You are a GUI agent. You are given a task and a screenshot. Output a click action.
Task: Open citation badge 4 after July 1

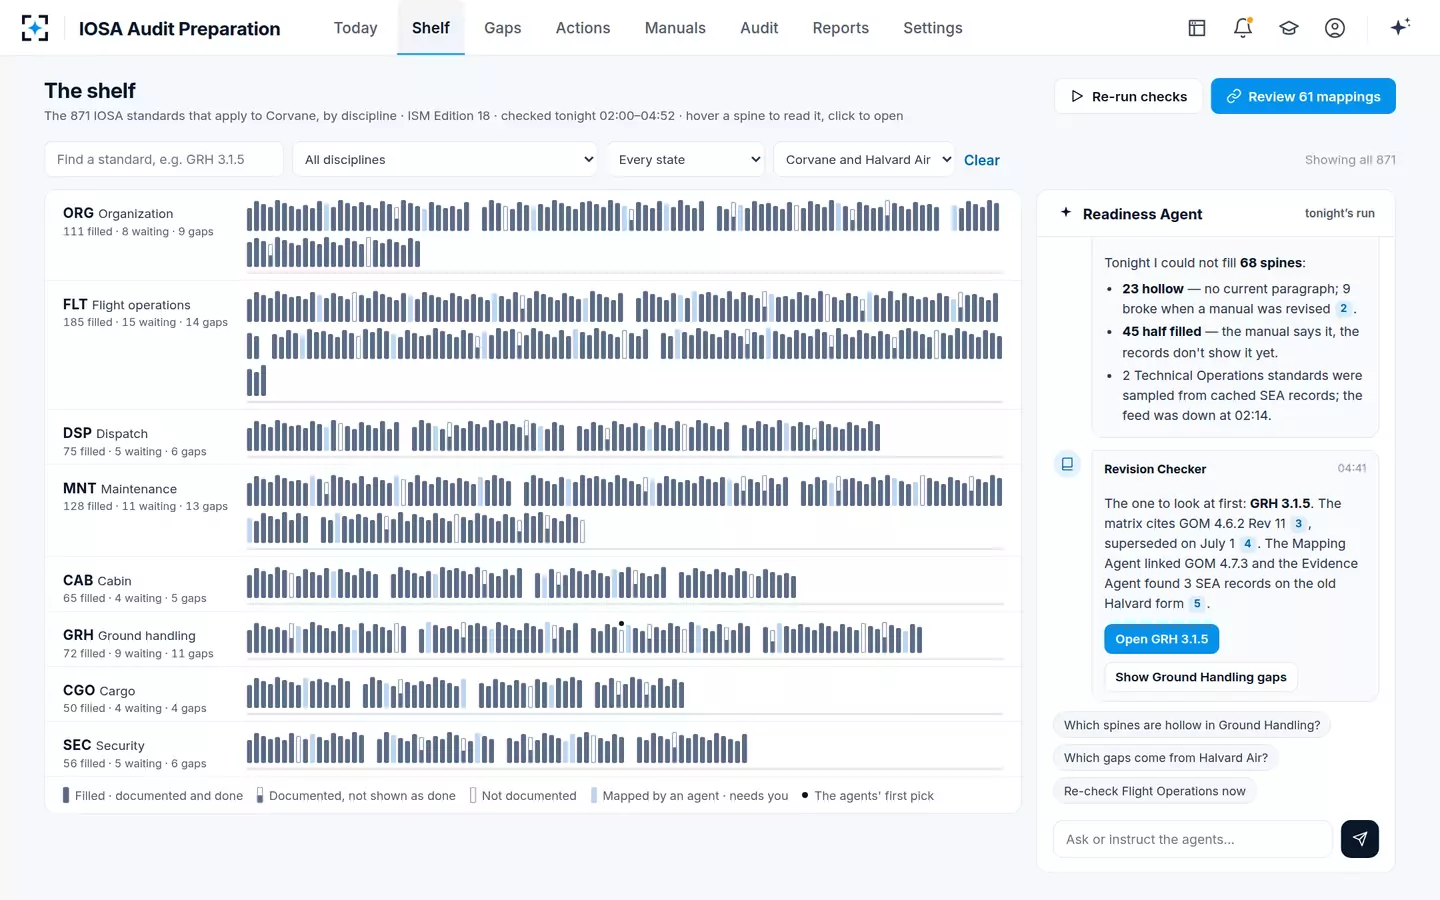1248,544
